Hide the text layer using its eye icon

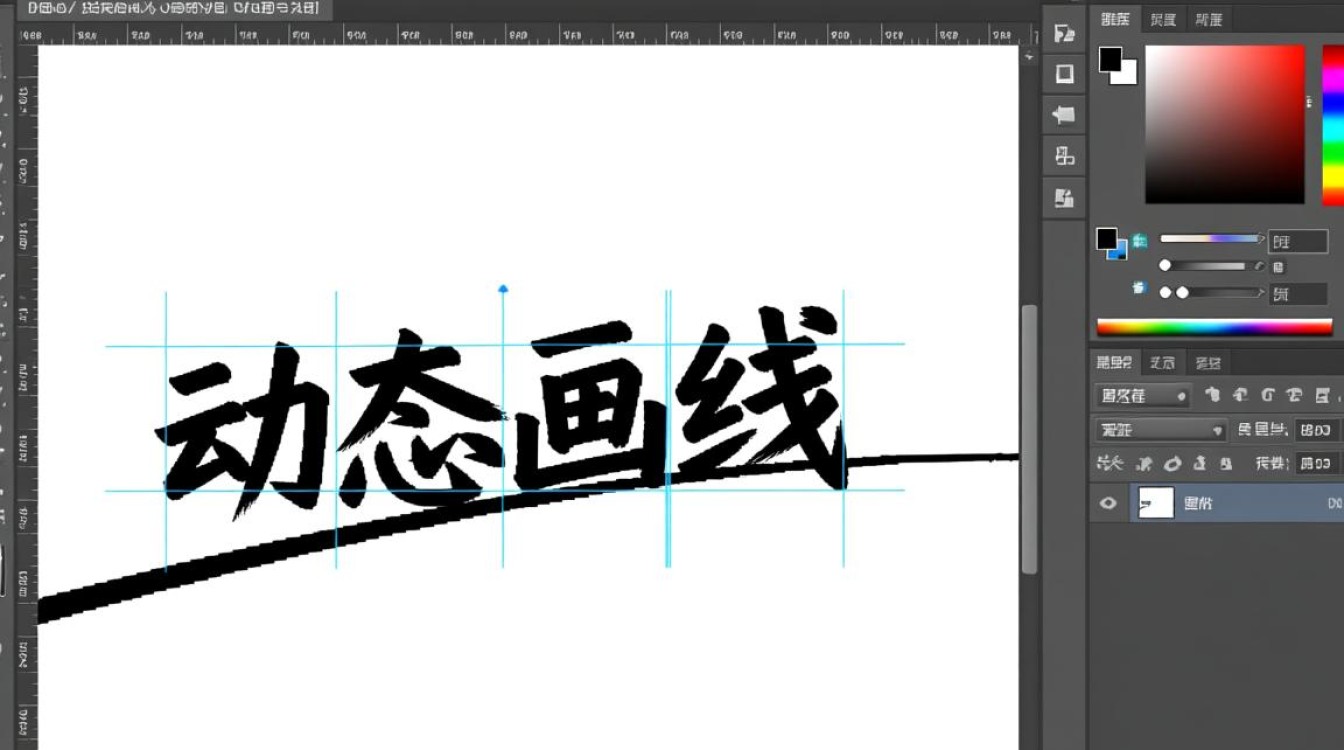click(1107, 503)
